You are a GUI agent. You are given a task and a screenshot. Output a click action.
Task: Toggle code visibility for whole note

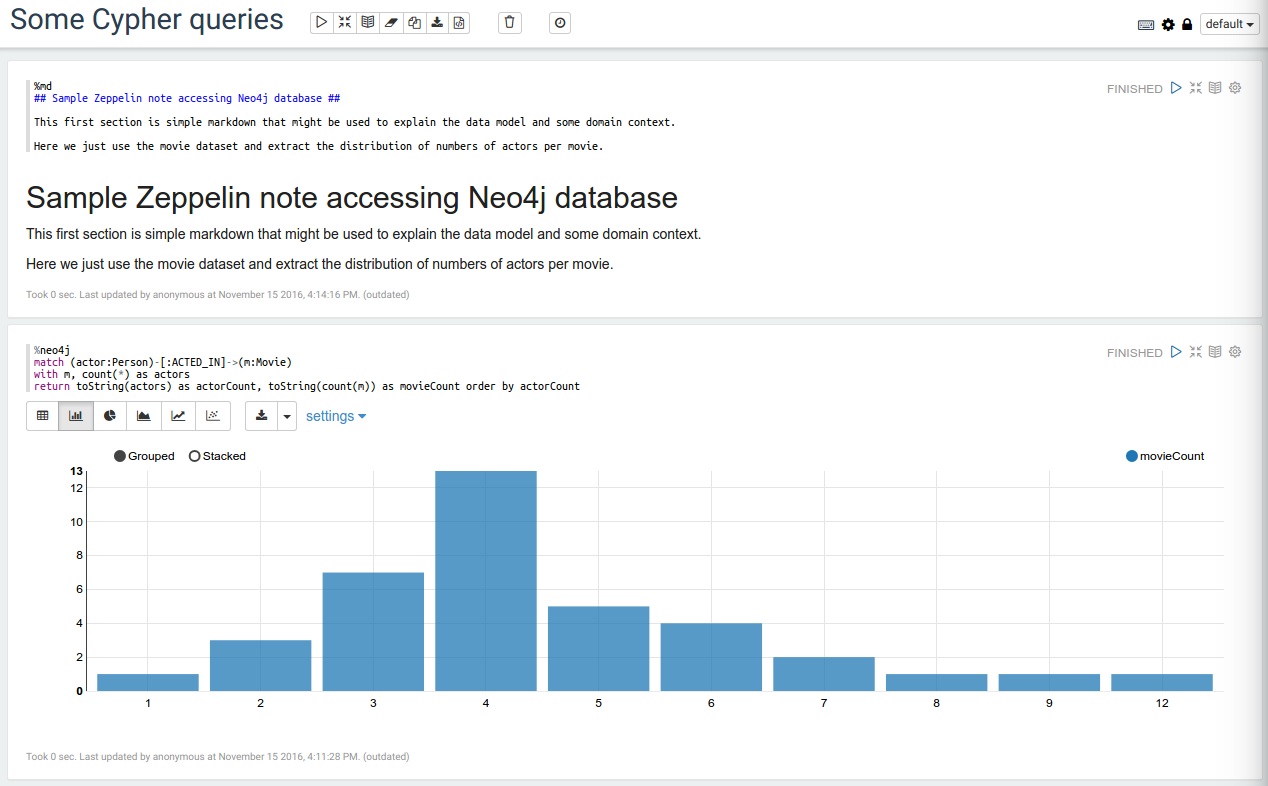[345, 22]
